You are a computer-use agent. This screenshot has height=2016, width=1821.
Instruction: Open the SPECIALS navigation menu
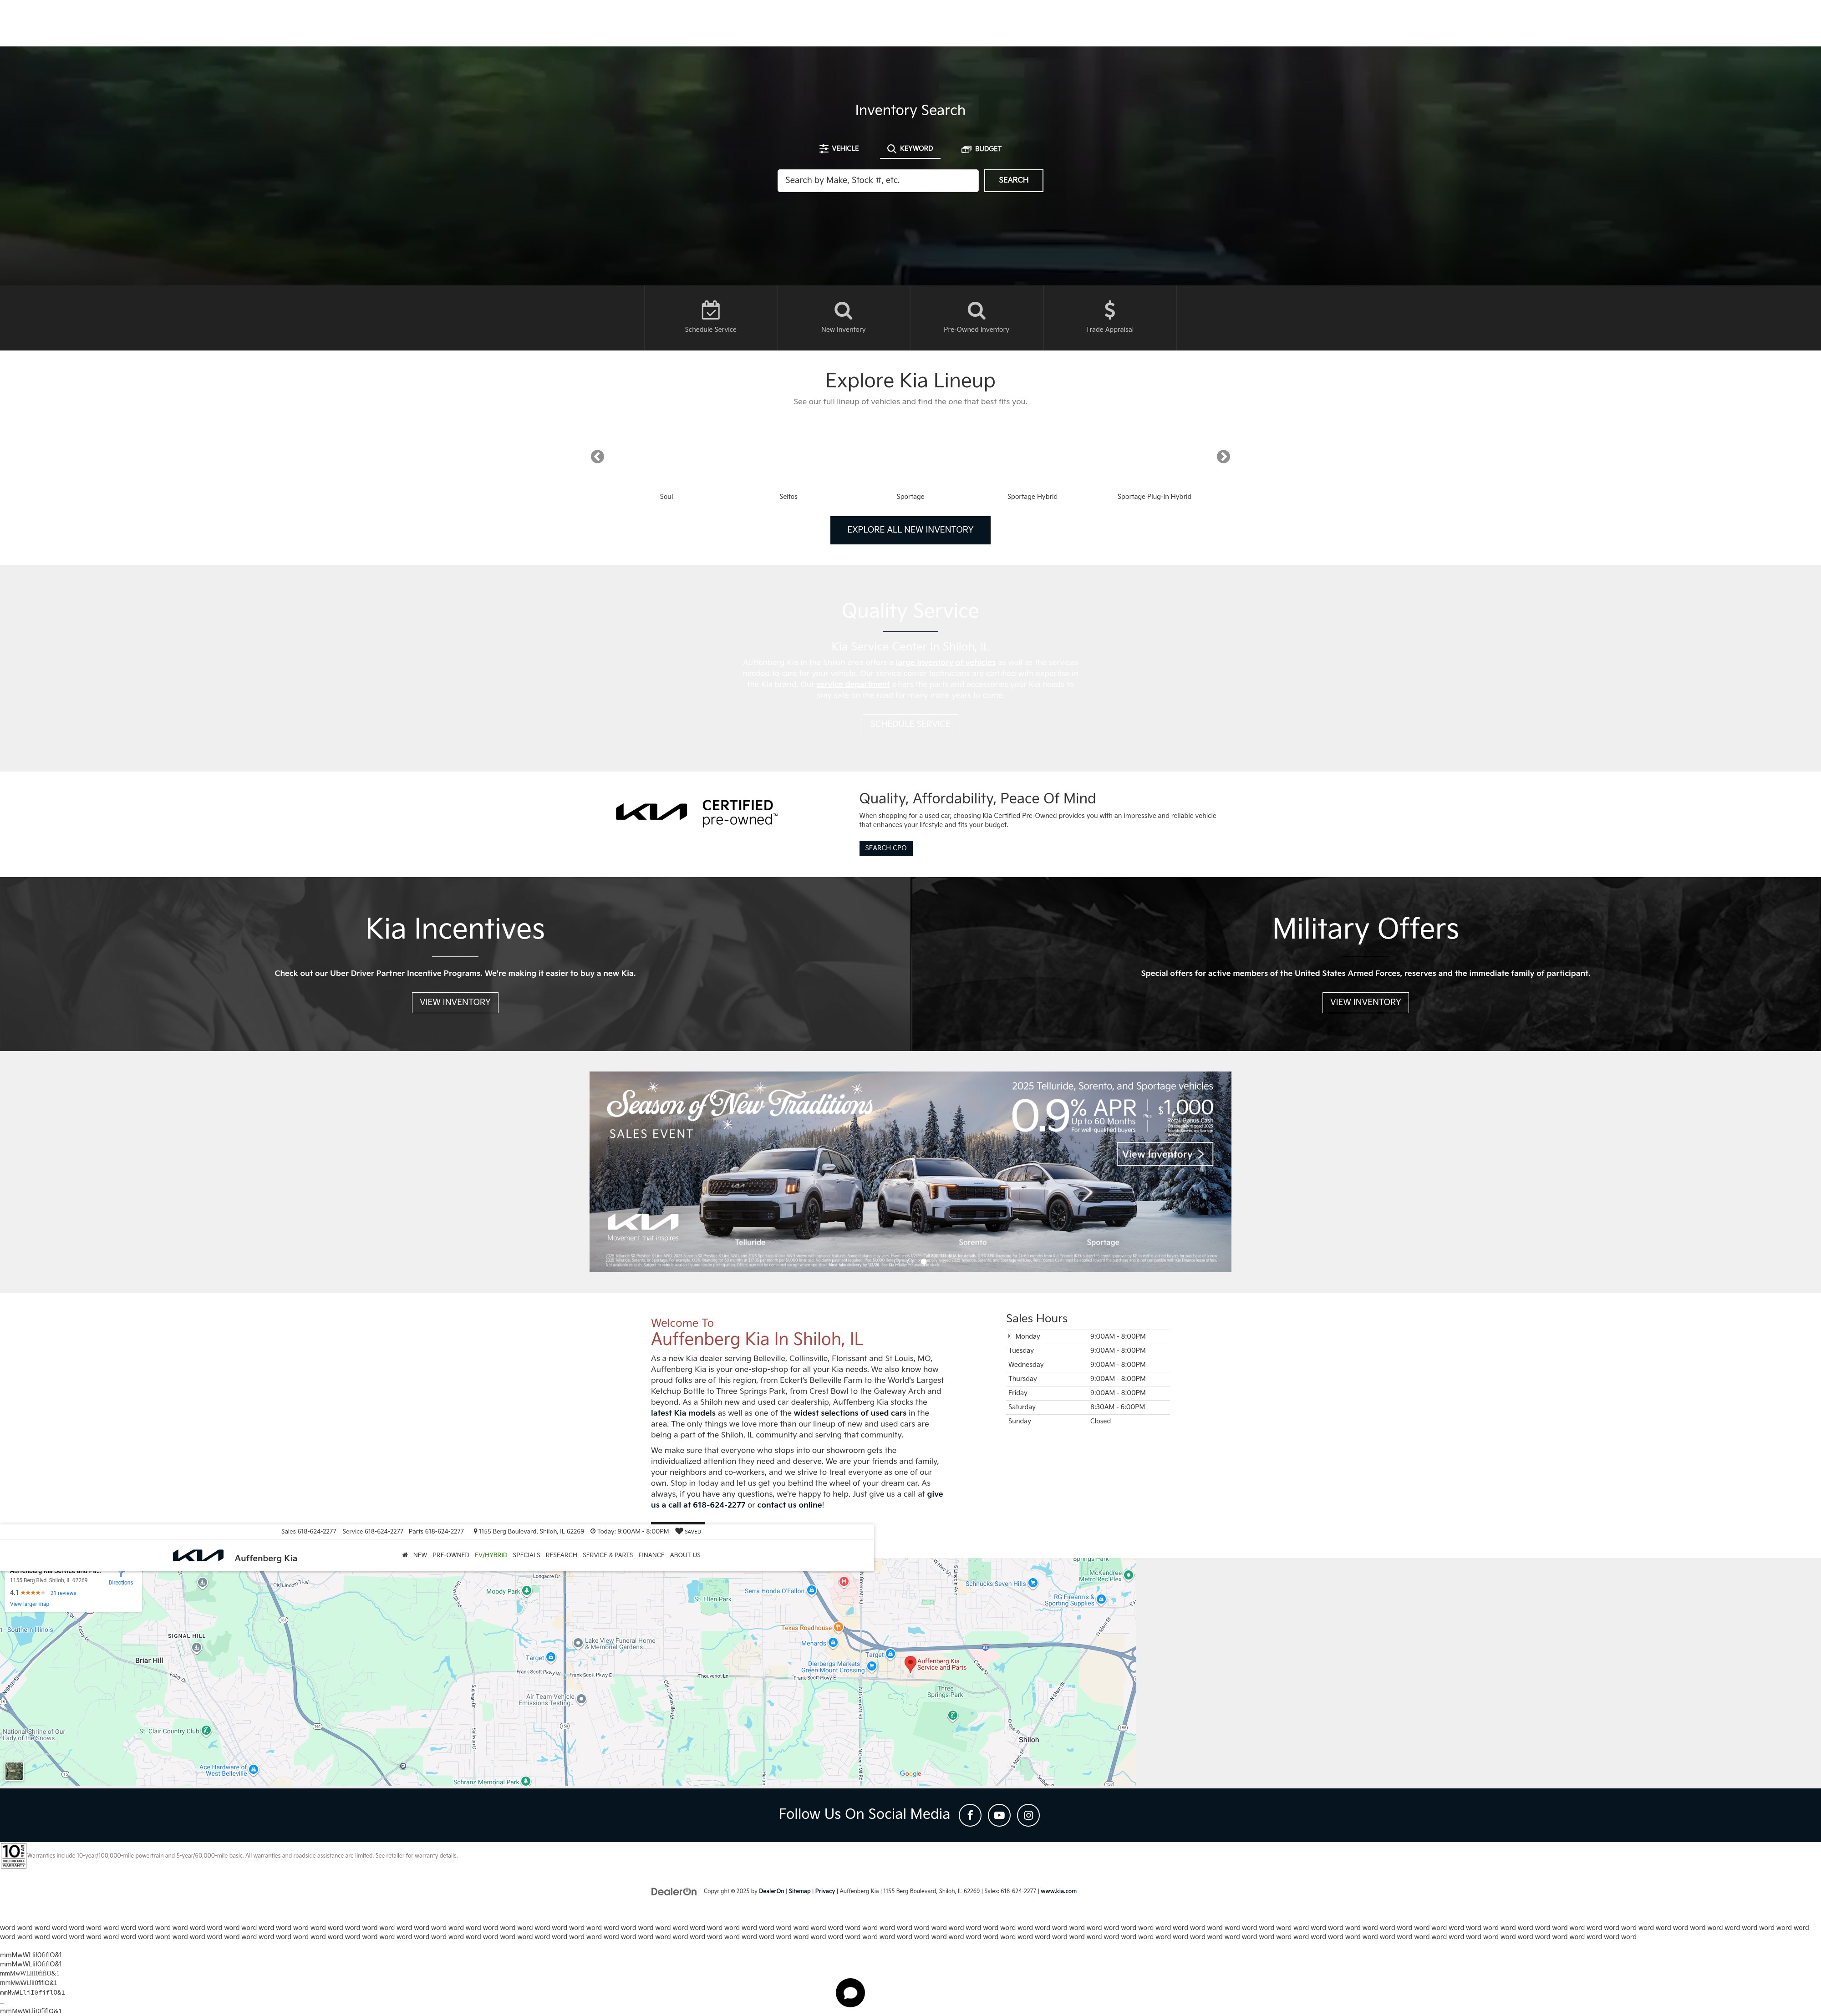pyautogui.click(x=526, y=1555)
